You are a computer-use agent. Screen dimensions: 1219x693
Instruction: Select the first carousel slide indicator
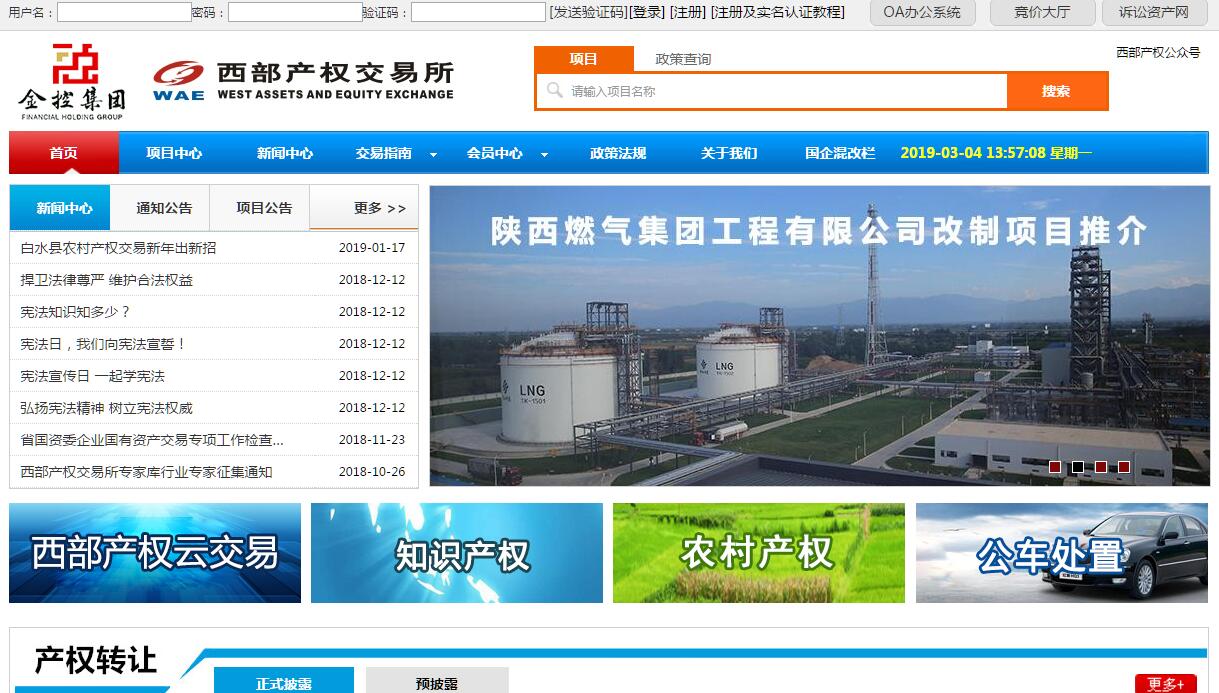click(x=1055, y=467)
